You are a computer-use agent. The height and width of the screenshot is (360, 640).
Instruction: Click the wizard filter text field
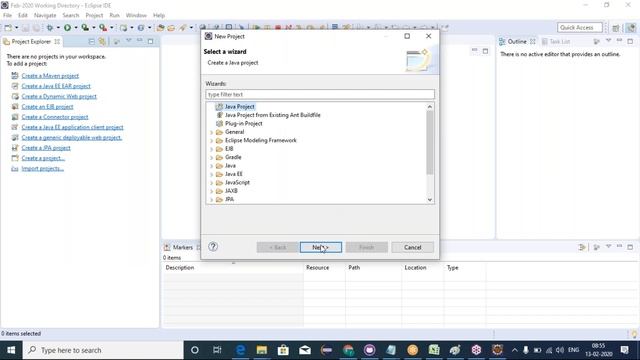[x=320, y=94]
